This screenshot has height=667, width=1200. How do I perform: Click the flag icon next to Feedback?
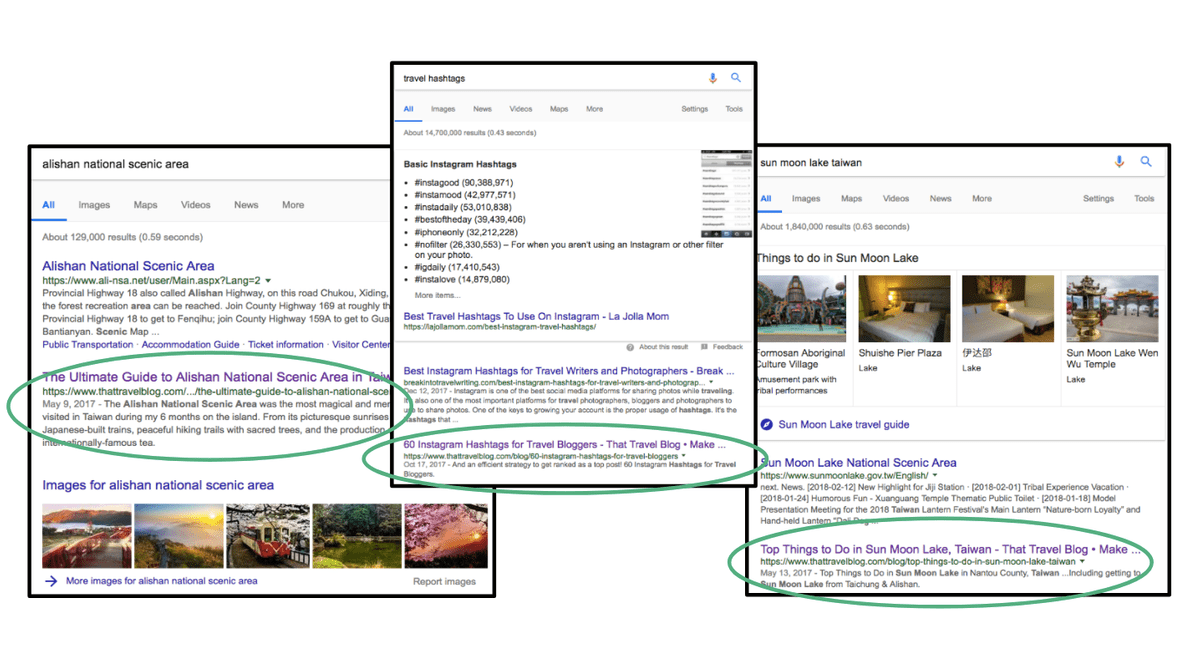coord(705,347)
